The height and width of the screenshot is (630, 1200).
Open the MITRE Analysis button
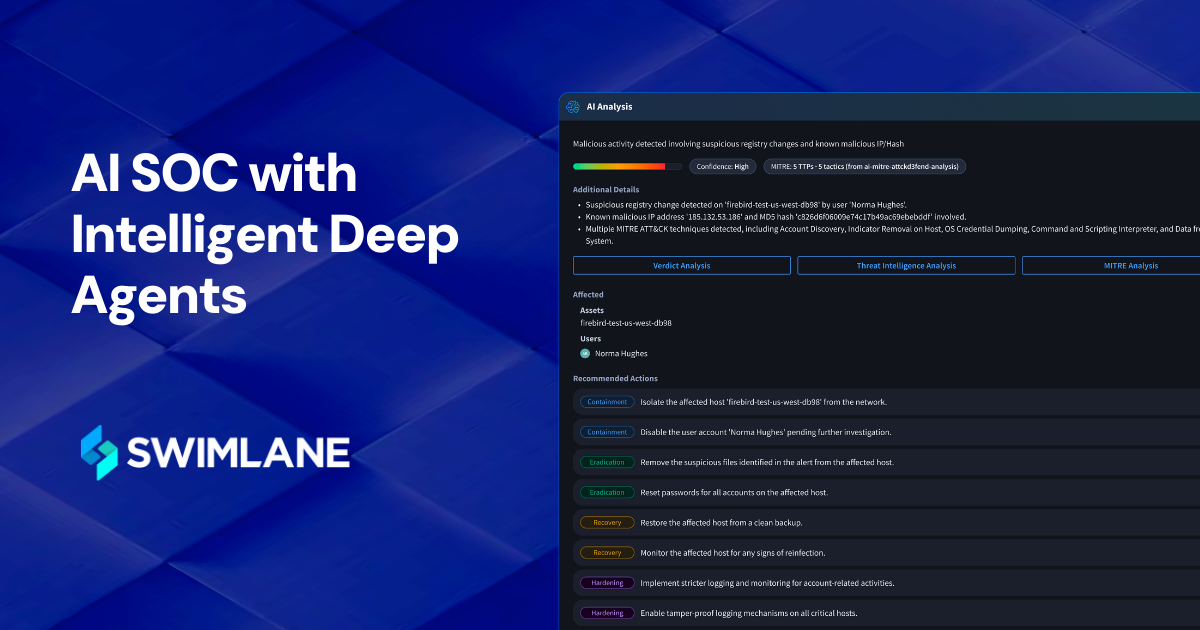point(1110,265)
